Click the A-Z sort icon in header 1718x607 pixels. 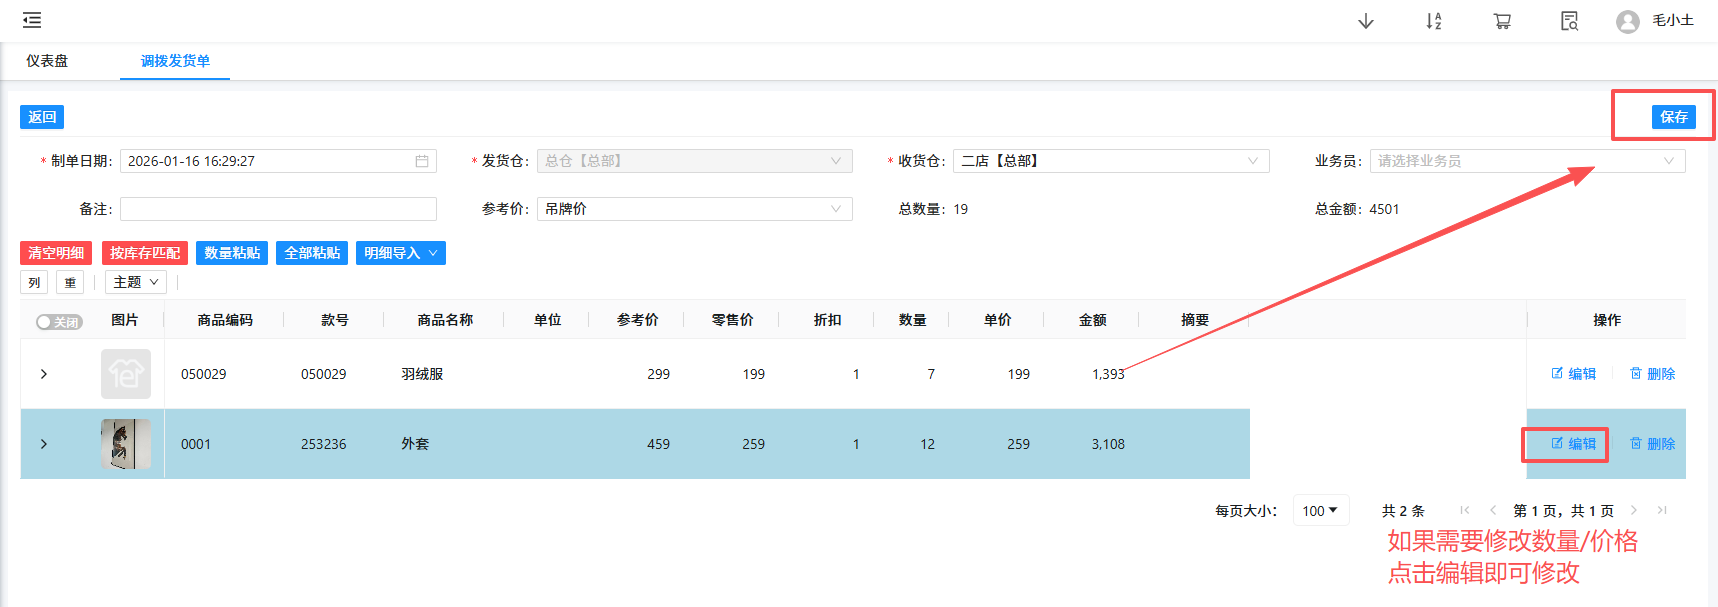click(1433, 21)
